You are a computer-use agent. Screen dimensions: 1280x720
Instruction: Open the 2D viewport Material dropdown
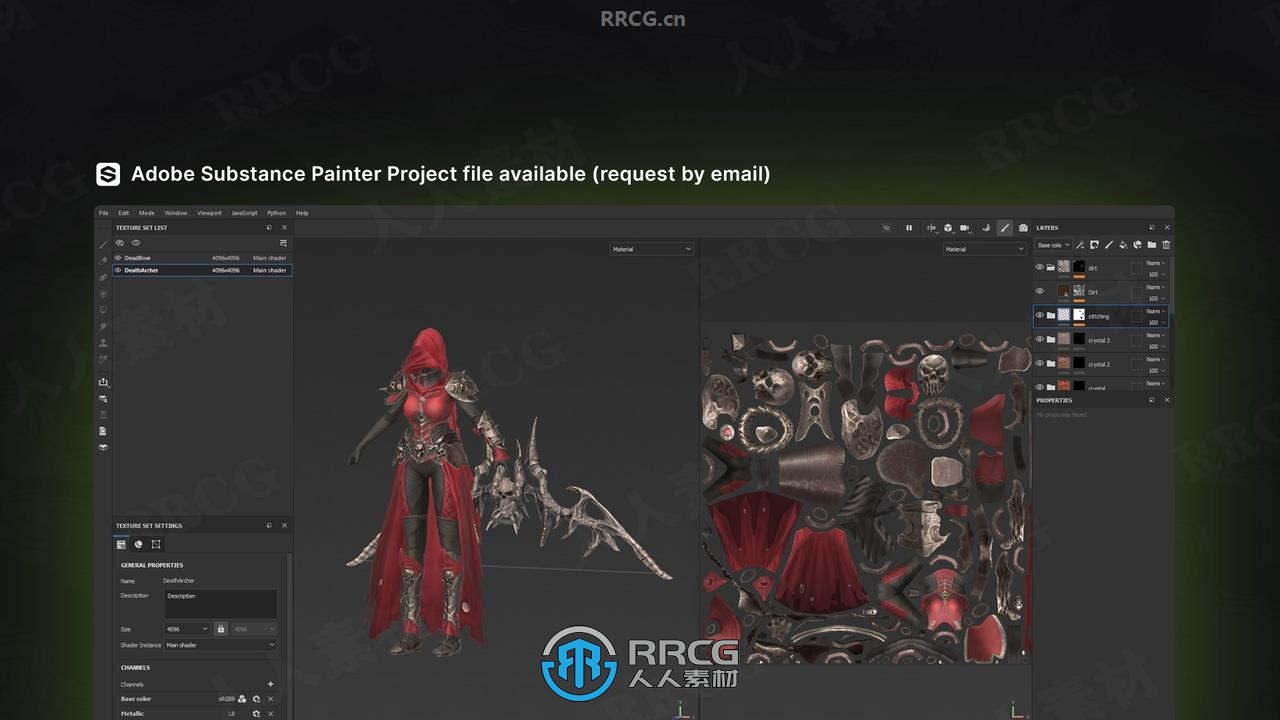pyautogui.click(x=984, y=249)
